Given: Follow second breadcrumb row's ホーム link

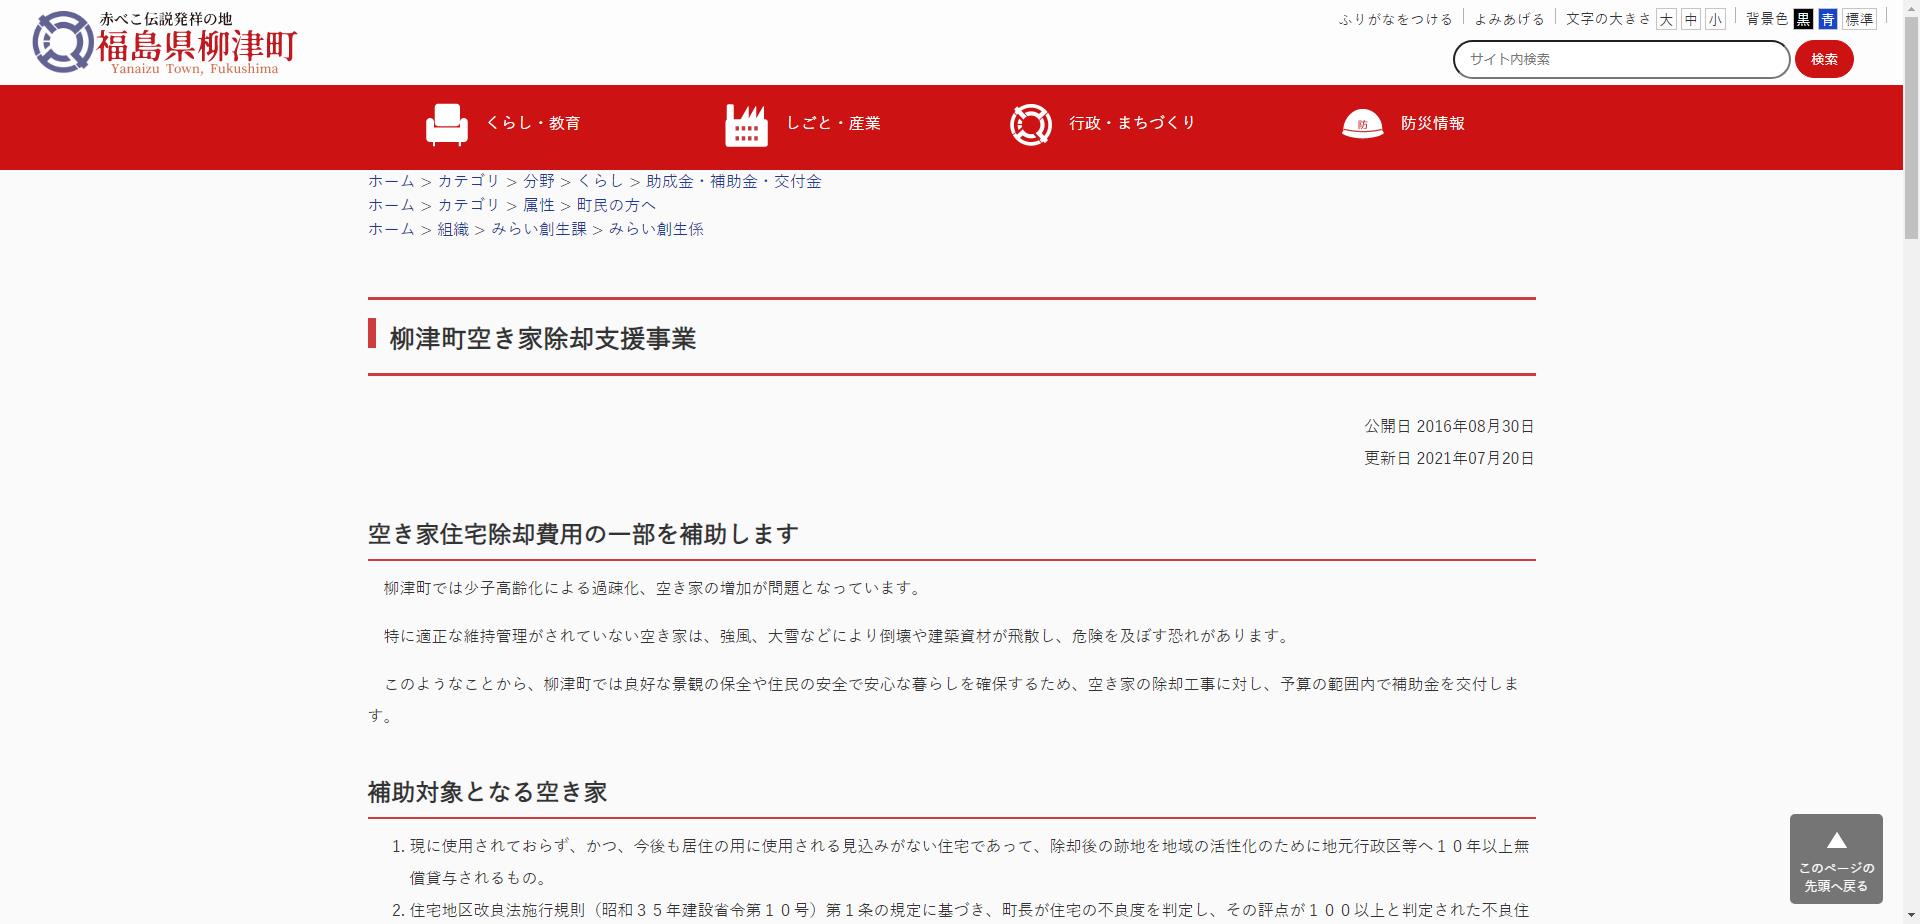Looking at the screenshot, I should [x=391, y=205].
